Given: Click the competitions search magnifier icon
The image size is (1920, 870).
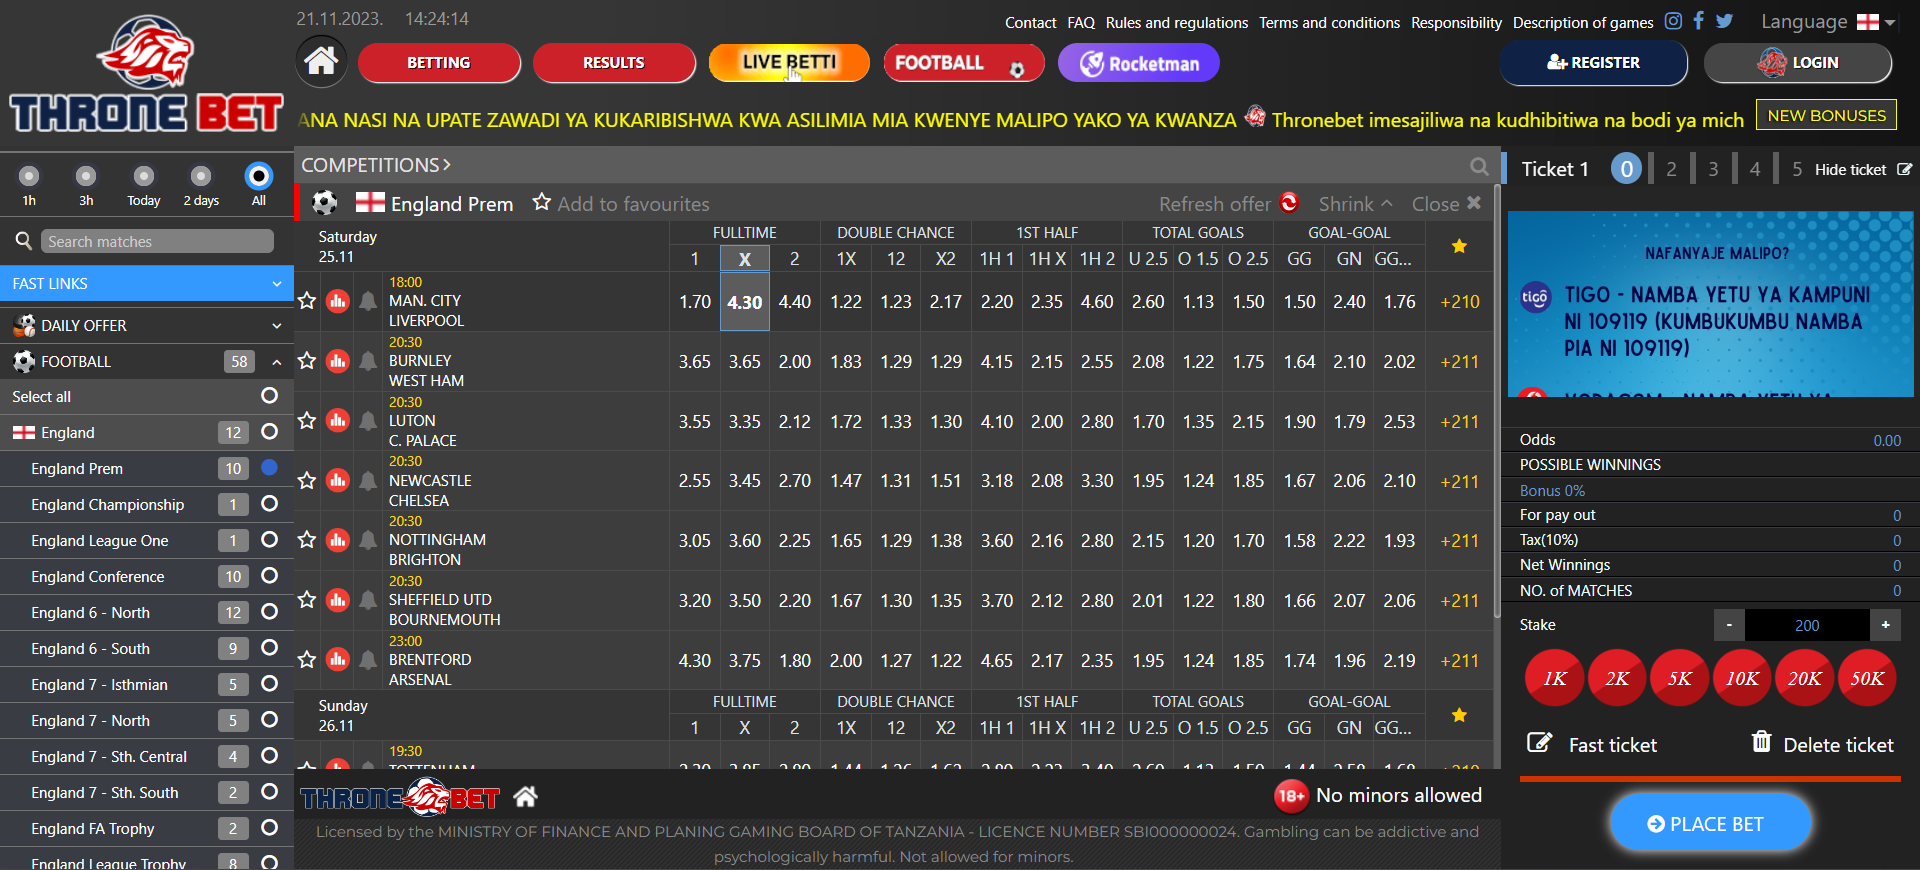Looking at the screenshot, I should pos(1479,166).
